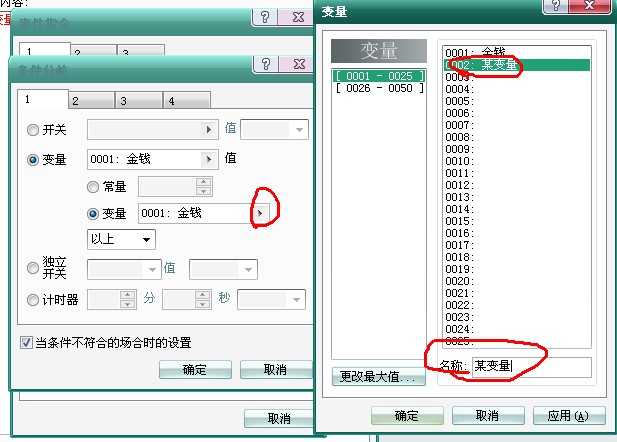Click help icon of 事件指令 window
This screenshot has width=617, height=442.
tap(265, 17)
